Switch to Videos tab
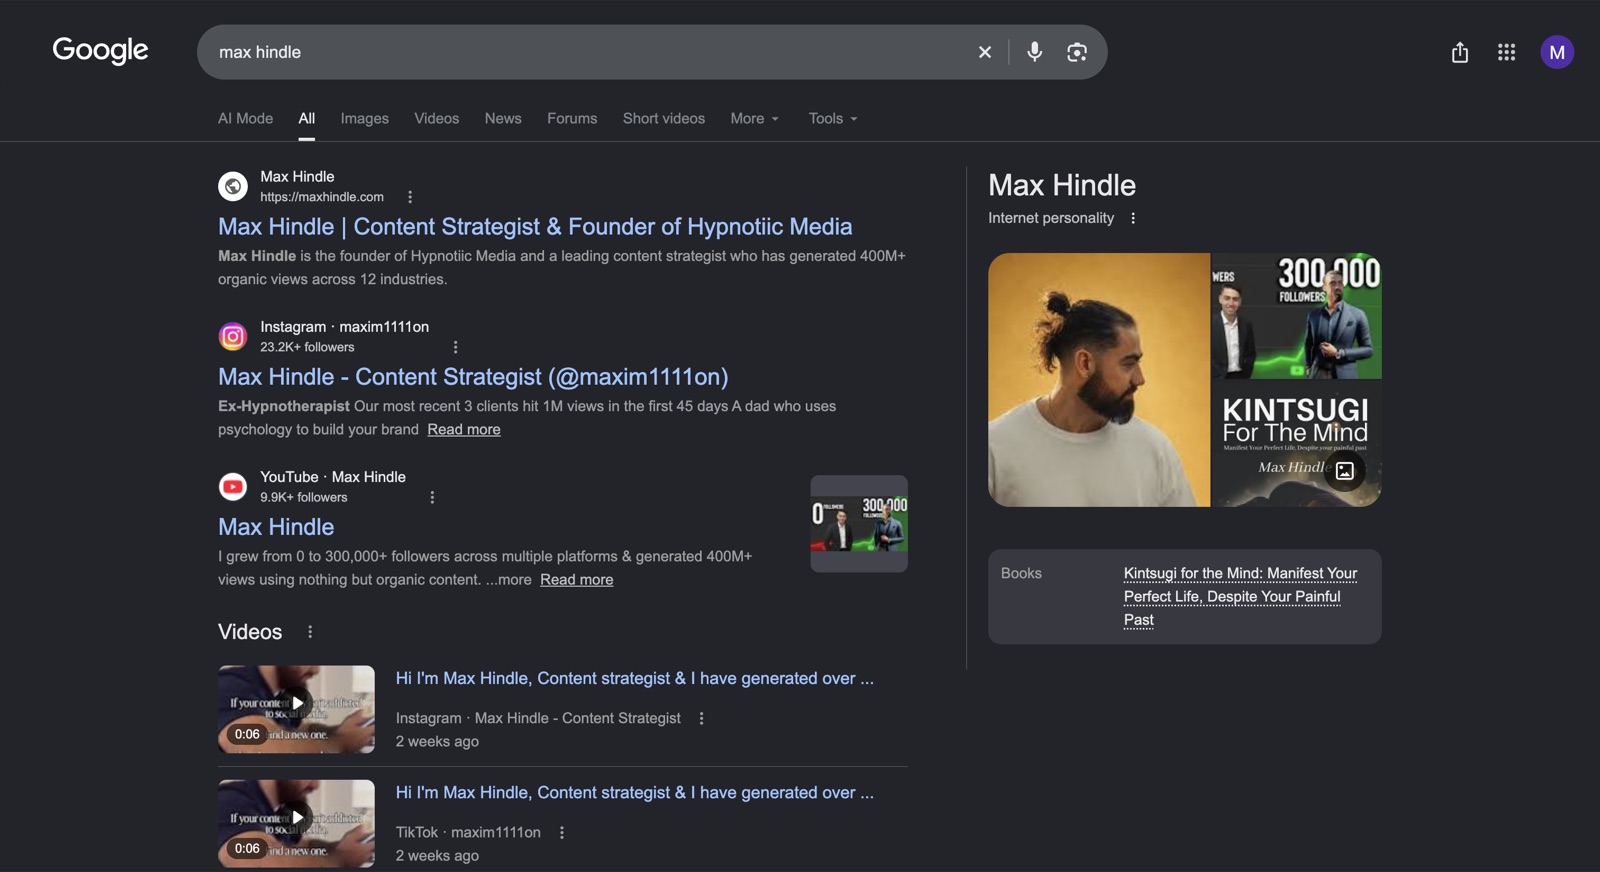The image size is (1600, 872). 437,118
